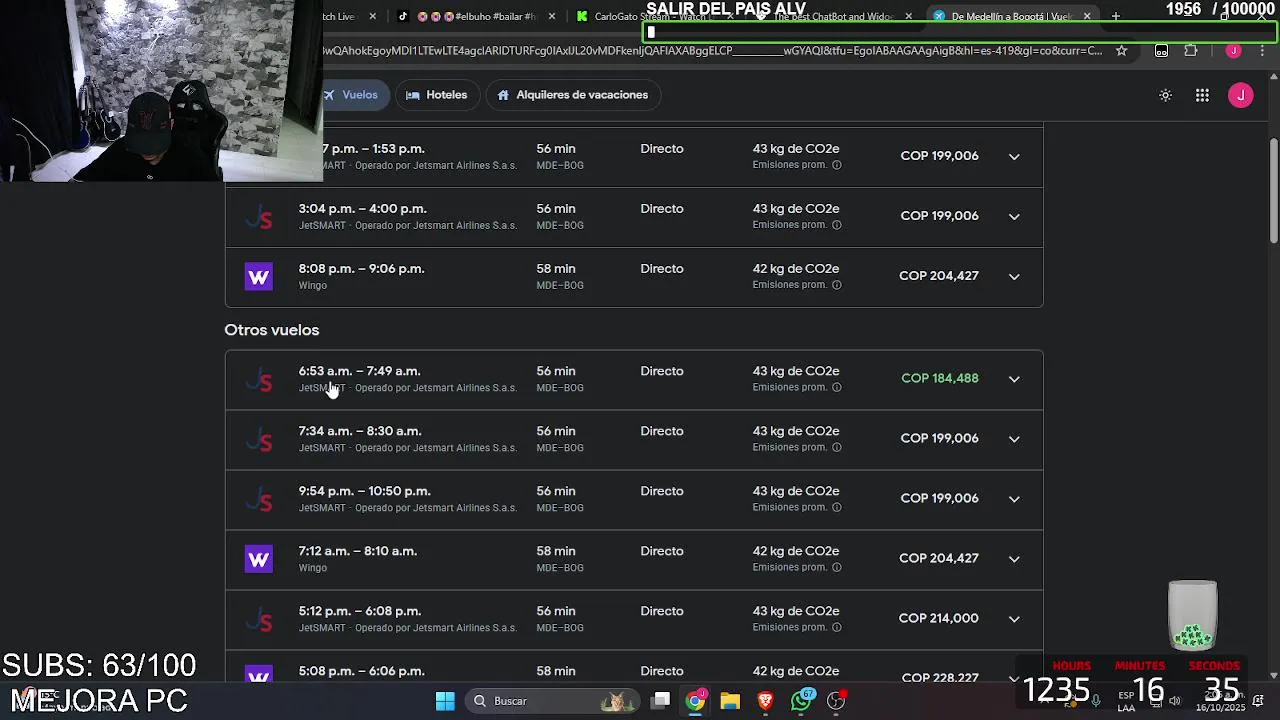1280x720 pixels.
Task: Click the Buscar taskbar search box
Action: coord(552,701)
